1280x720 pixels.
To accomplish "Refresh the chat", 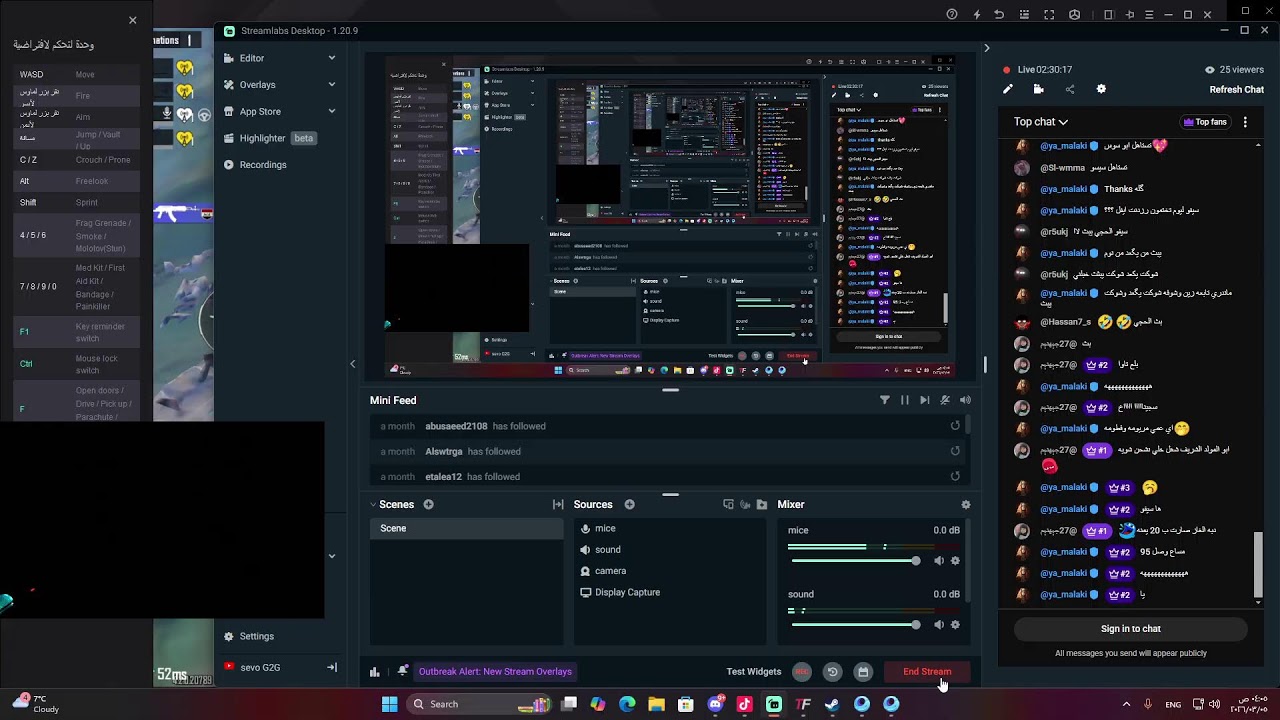I will tap(1236, 90).
